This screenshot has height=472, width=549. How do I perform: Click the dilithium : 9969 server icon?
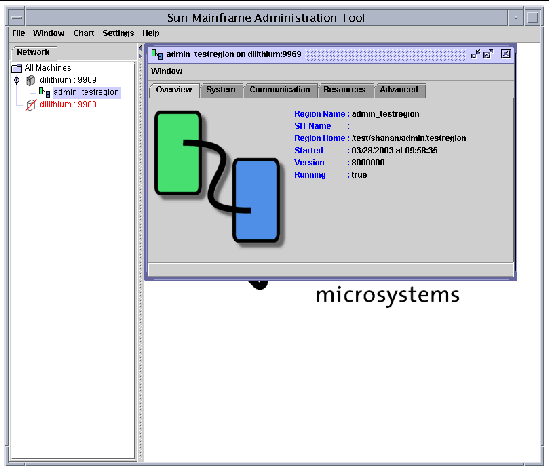tap(31, 80)
